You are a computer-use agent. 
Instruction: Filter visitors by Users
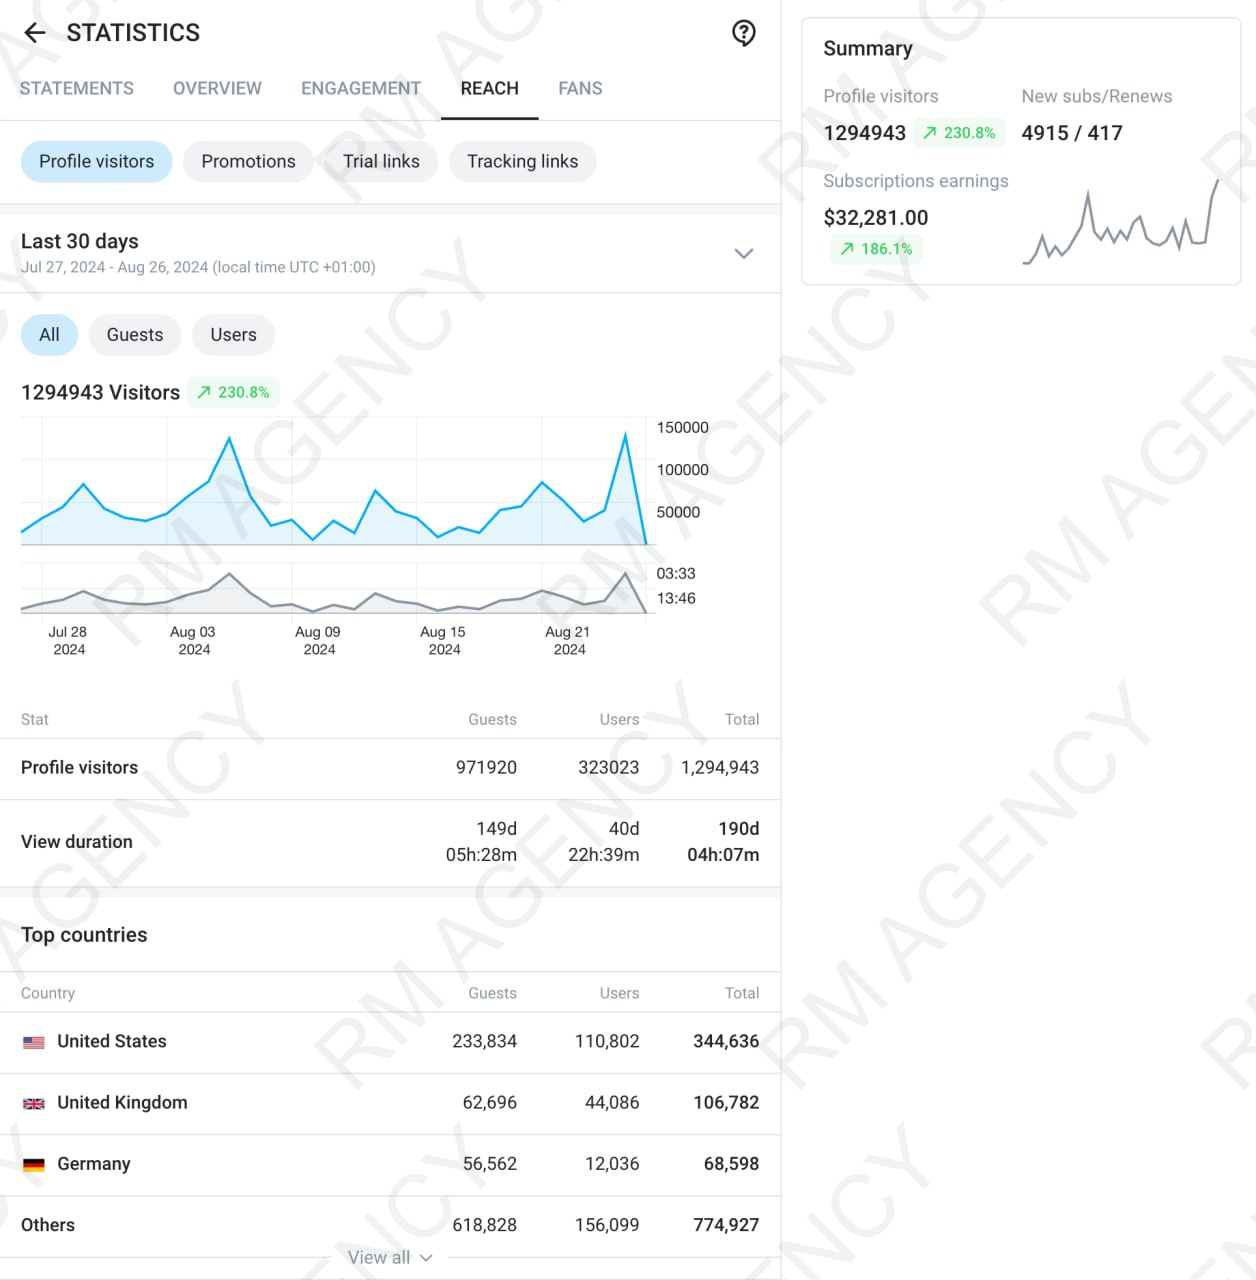[x=233, y=335]
